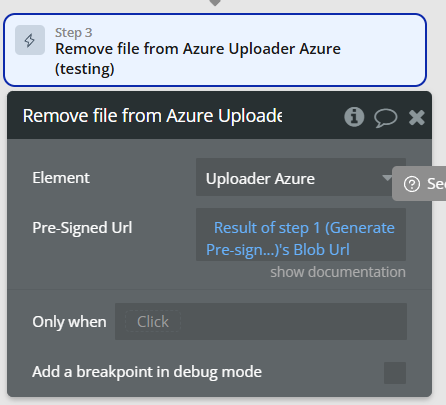The image size is (446, 405).
Task: Open the comment bubble icon in the header
Action: click(386, 118)
